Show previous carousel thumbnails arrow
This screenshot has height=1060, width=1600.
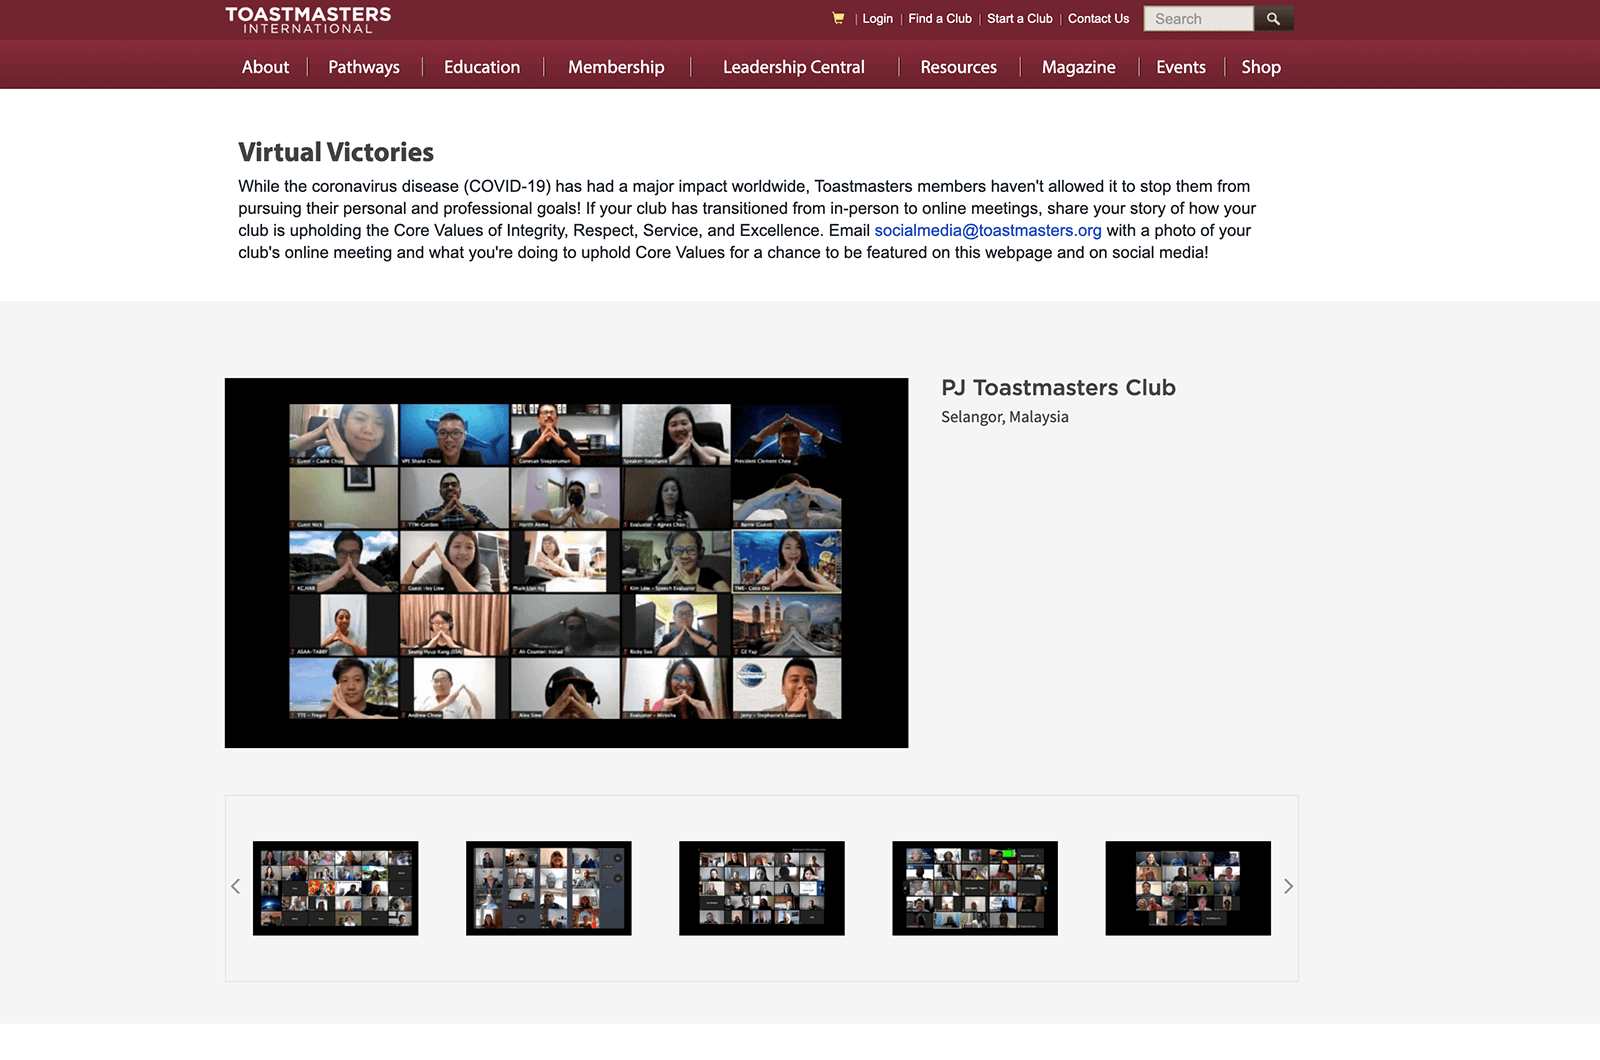(236, 886)
